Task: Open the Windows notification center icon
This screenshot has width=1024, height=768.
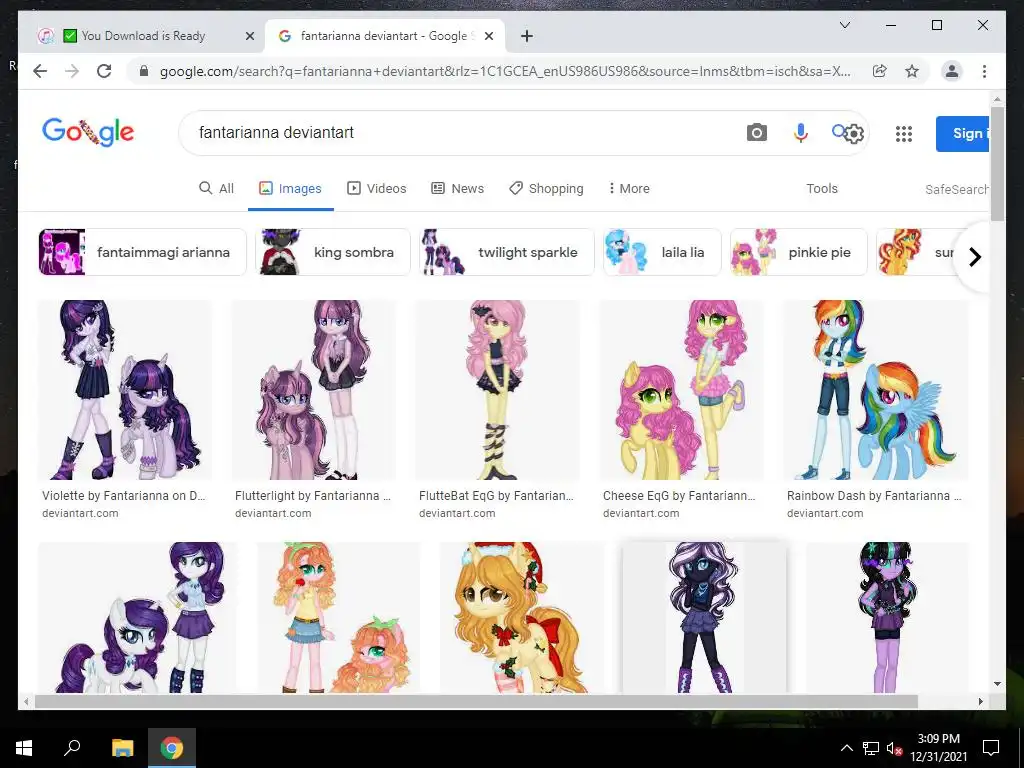Action: point(991,748)
